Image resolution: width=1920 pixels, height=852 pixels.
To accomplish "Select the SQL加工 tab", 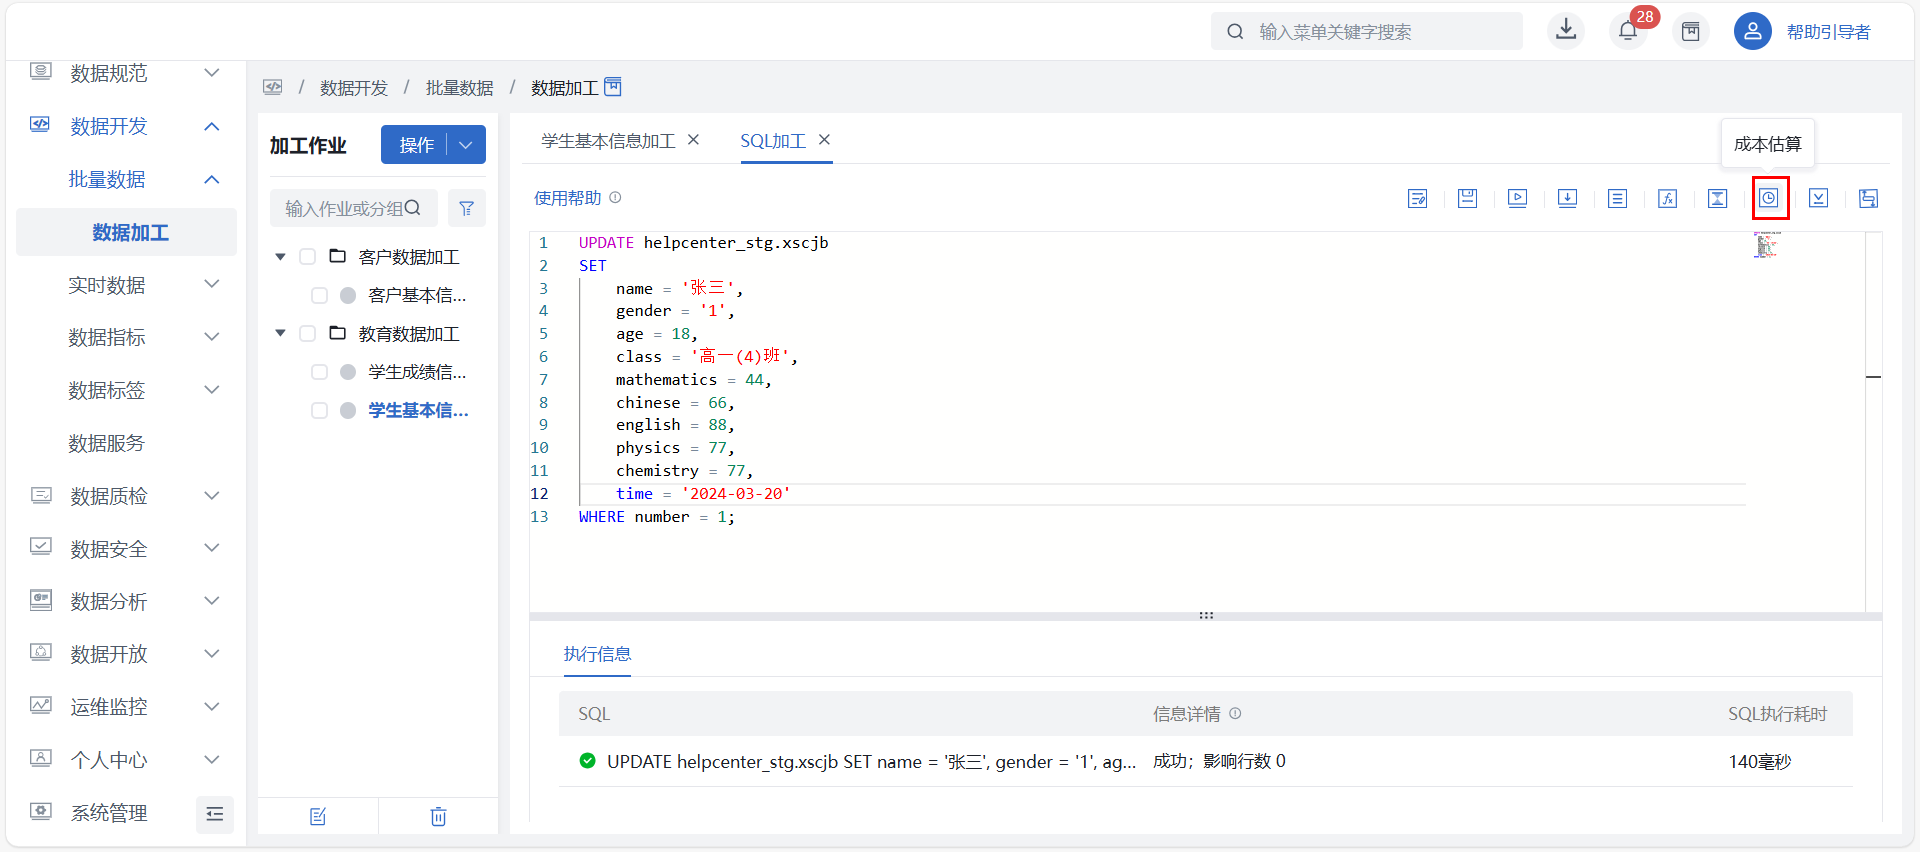I will click(x=772, y=141).
